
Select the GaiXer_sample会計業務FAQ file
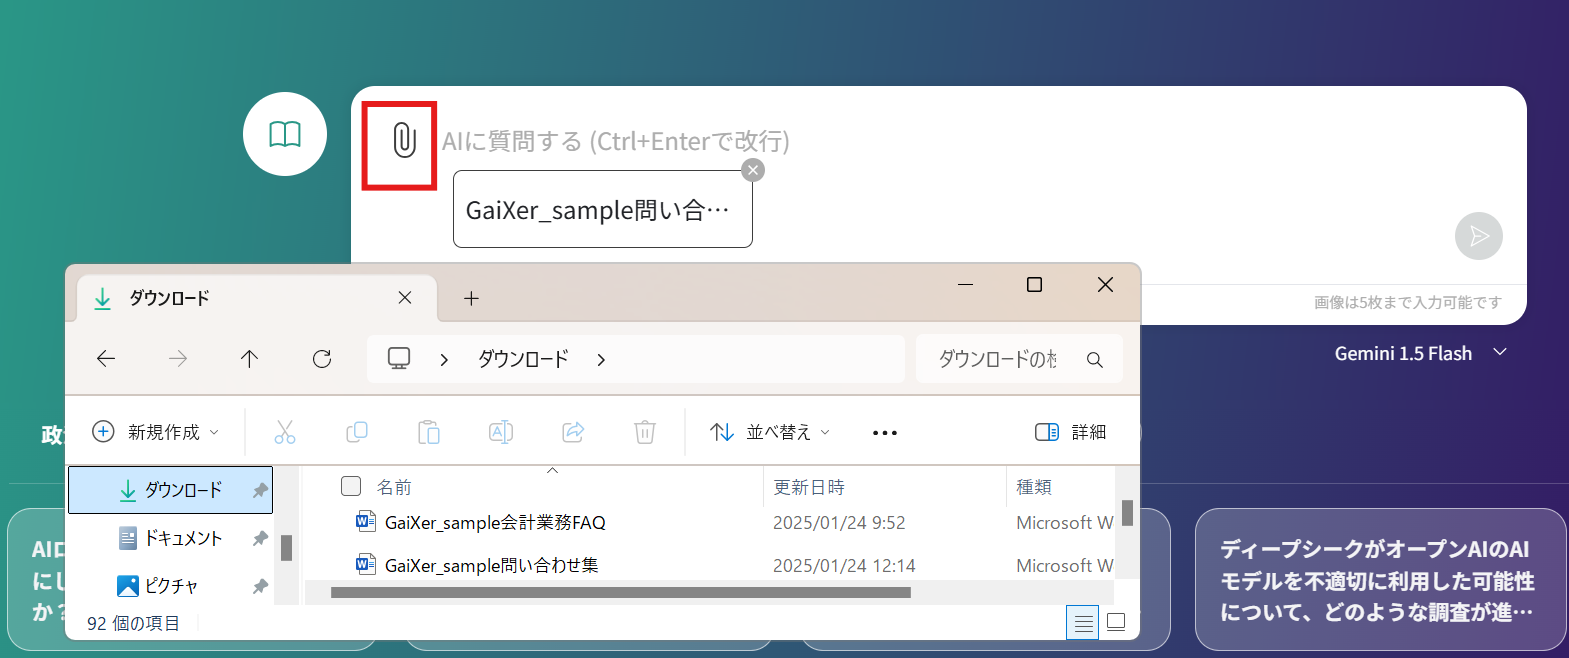pyautogui.click(x=495, y=523)
